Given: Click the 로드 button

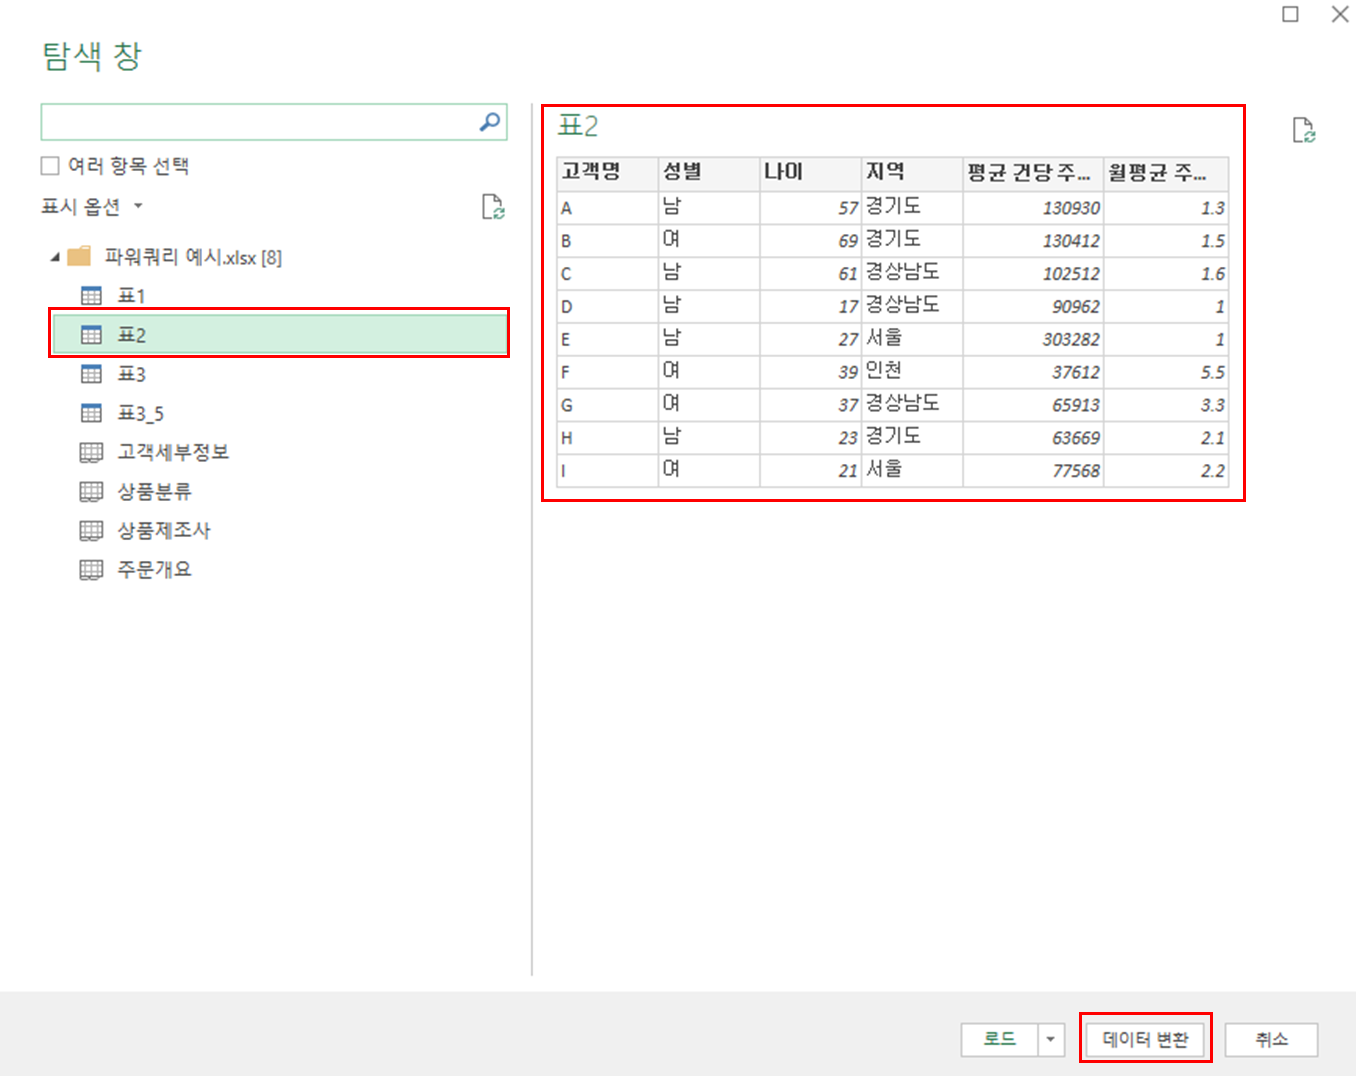Looking at the screenshot, I should click(x=1000, y=1040).
